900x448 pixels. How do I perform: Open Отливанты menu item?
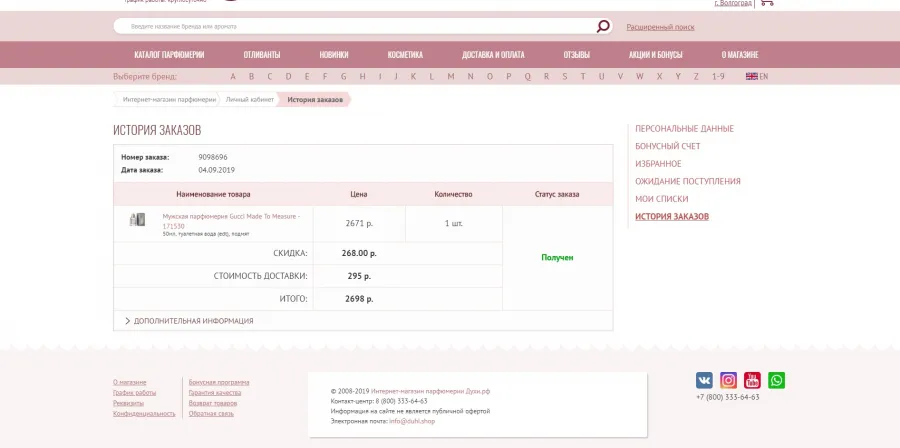click(262, 55)
